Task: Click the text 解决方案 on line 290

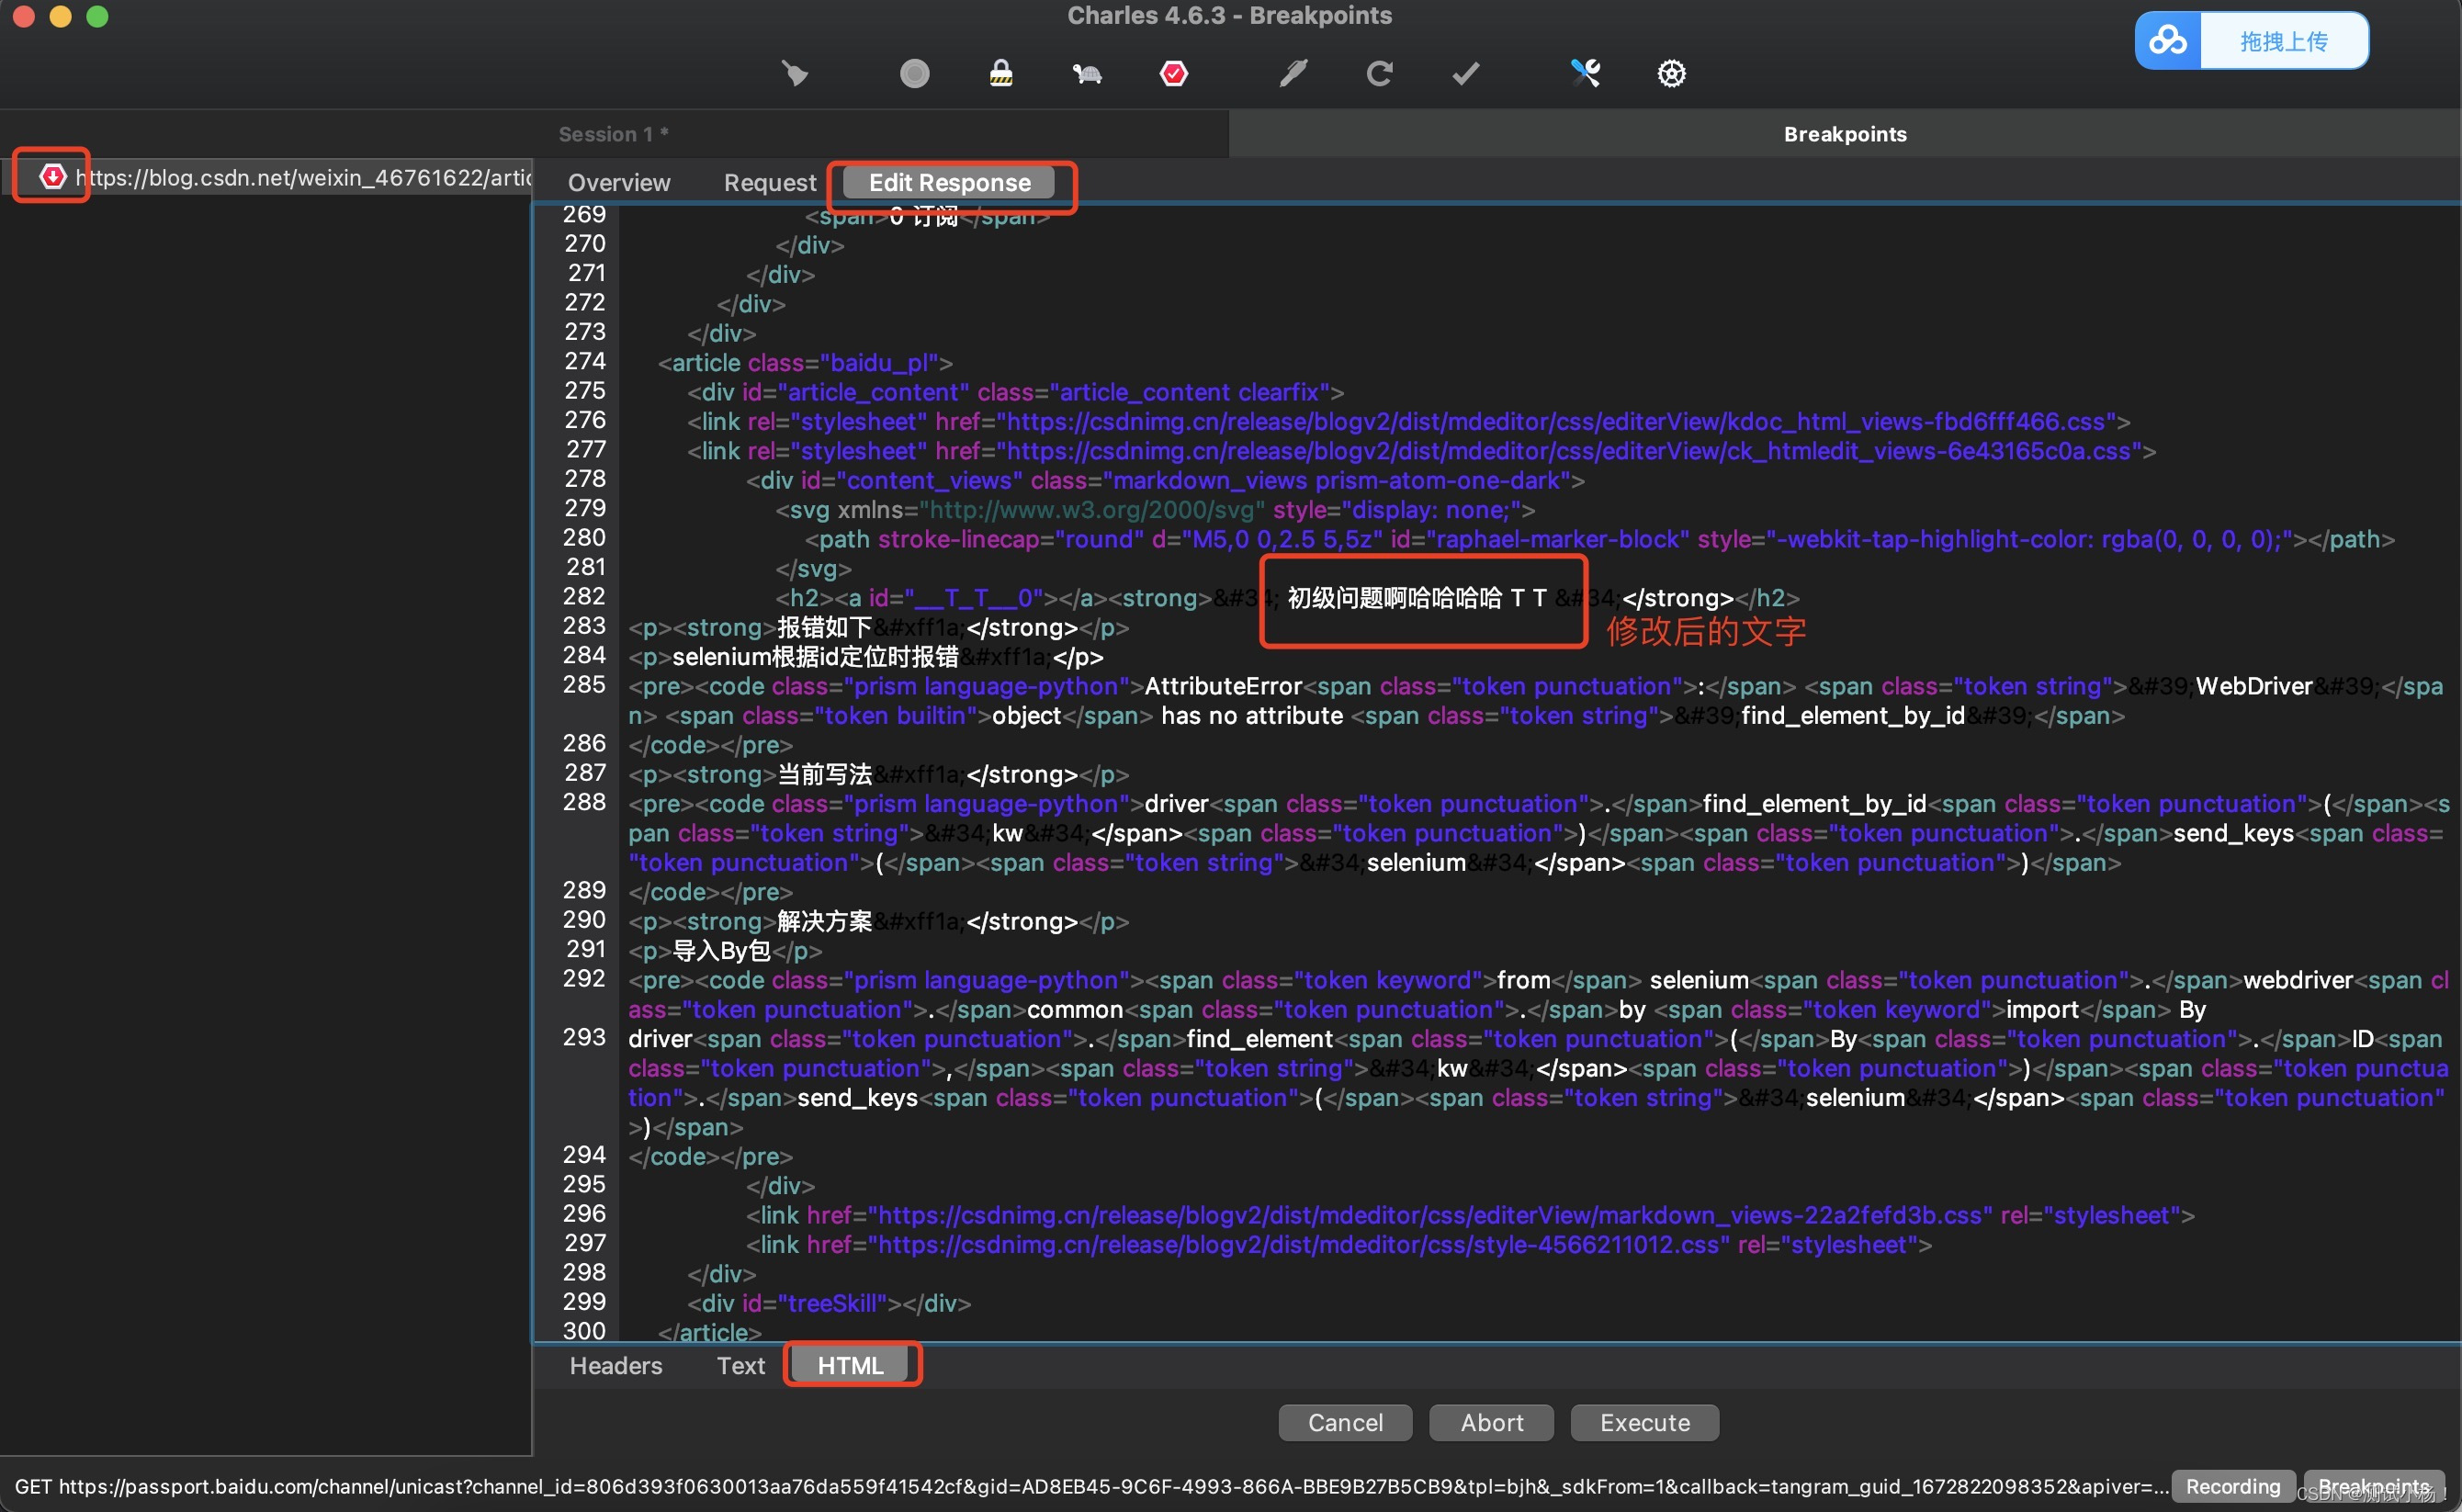Action: (x=824, y=921)
